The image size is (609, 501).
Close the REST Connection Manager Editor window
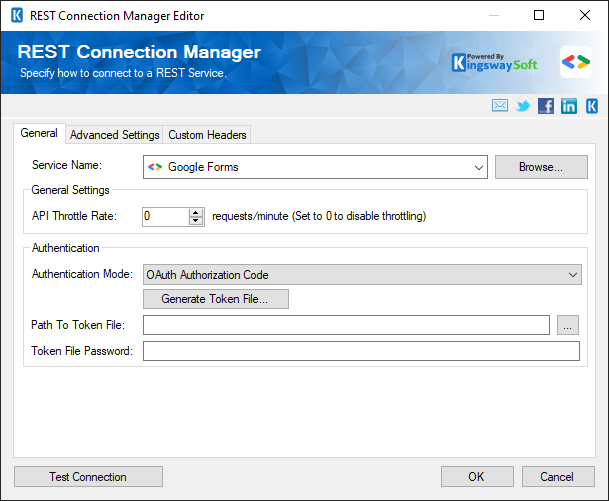[585, 15]
